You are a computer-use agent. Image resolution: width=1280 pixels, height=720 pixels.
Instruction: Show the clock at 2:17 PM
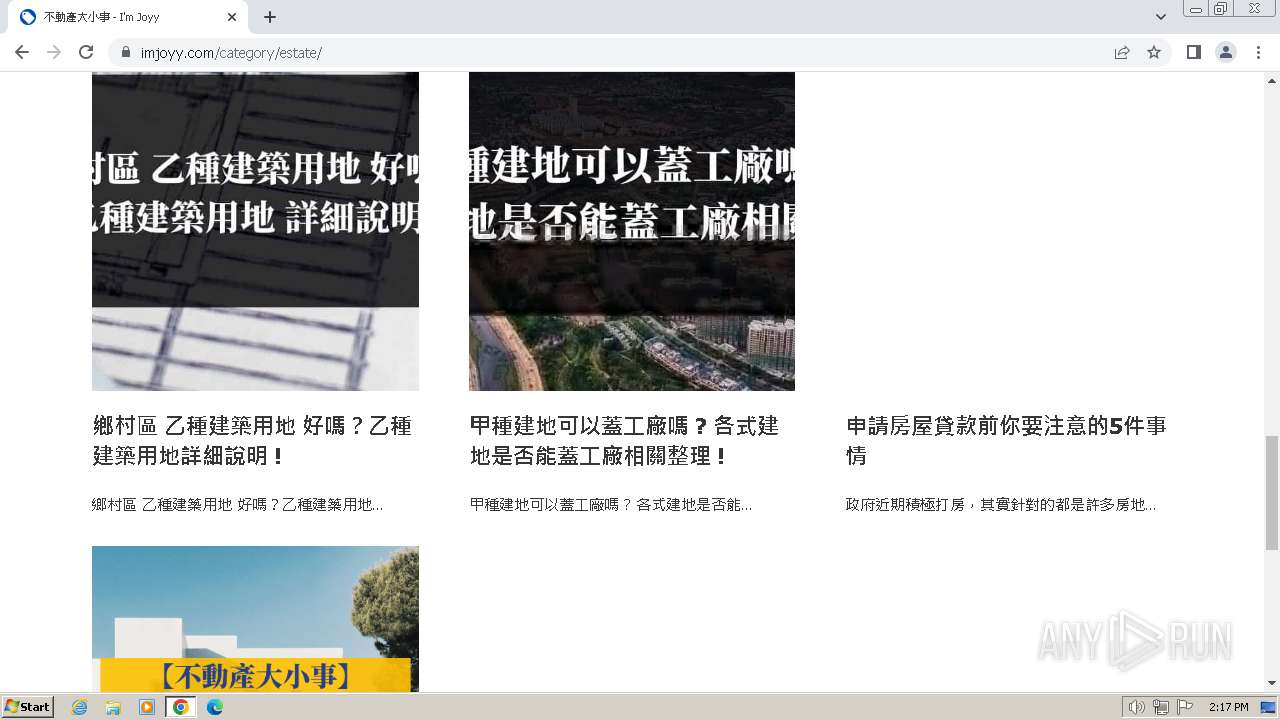1228,707
